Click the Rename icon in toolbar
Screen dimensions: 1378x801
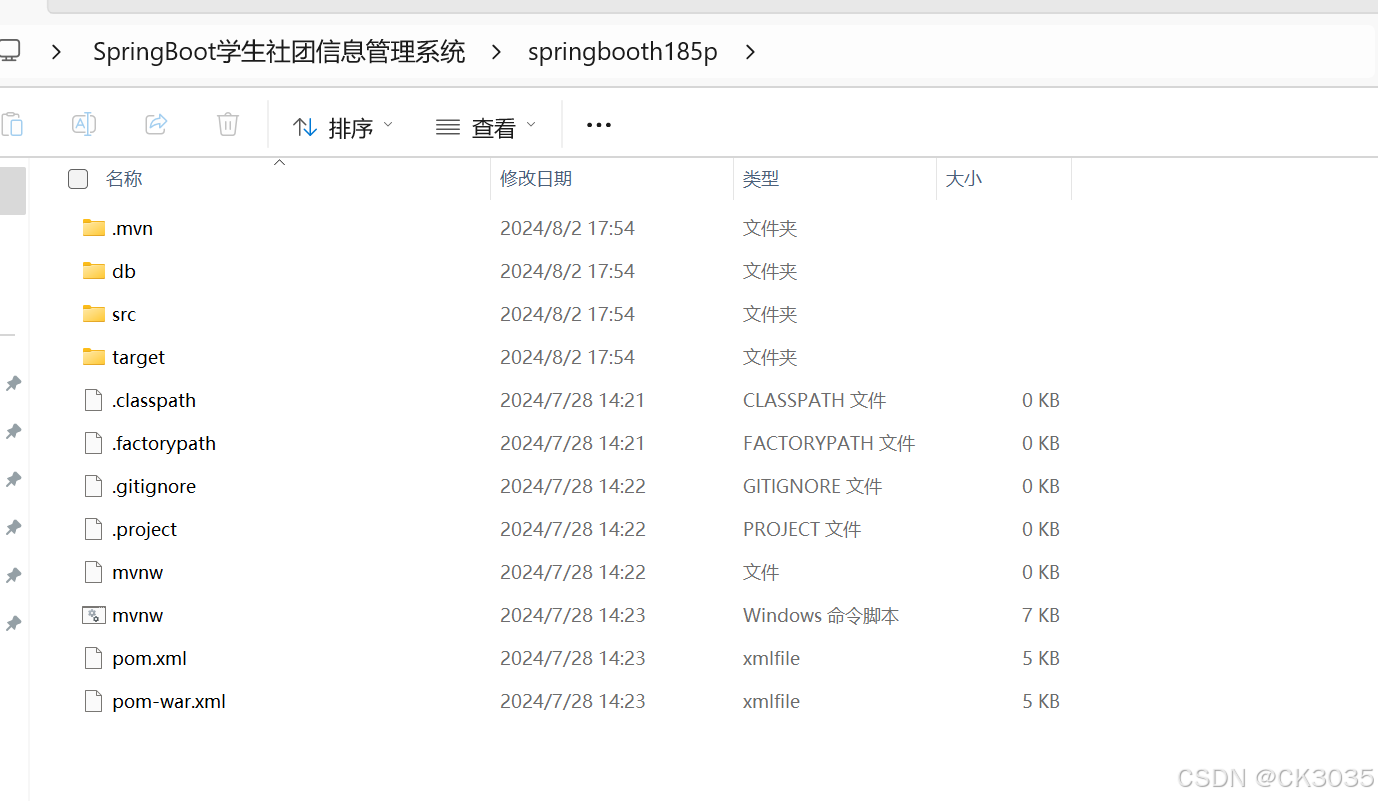click(83, 124)
